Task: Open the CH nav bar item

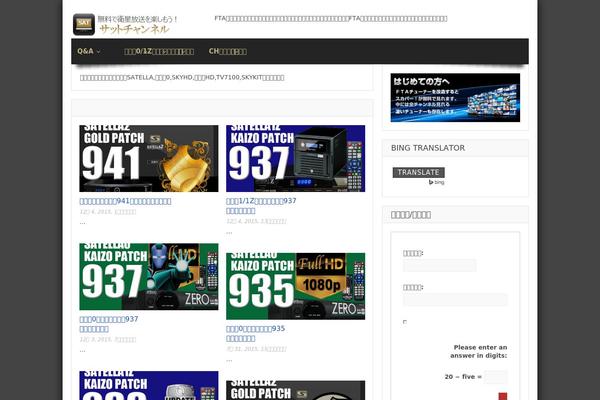Action: (x=228, y=51)
